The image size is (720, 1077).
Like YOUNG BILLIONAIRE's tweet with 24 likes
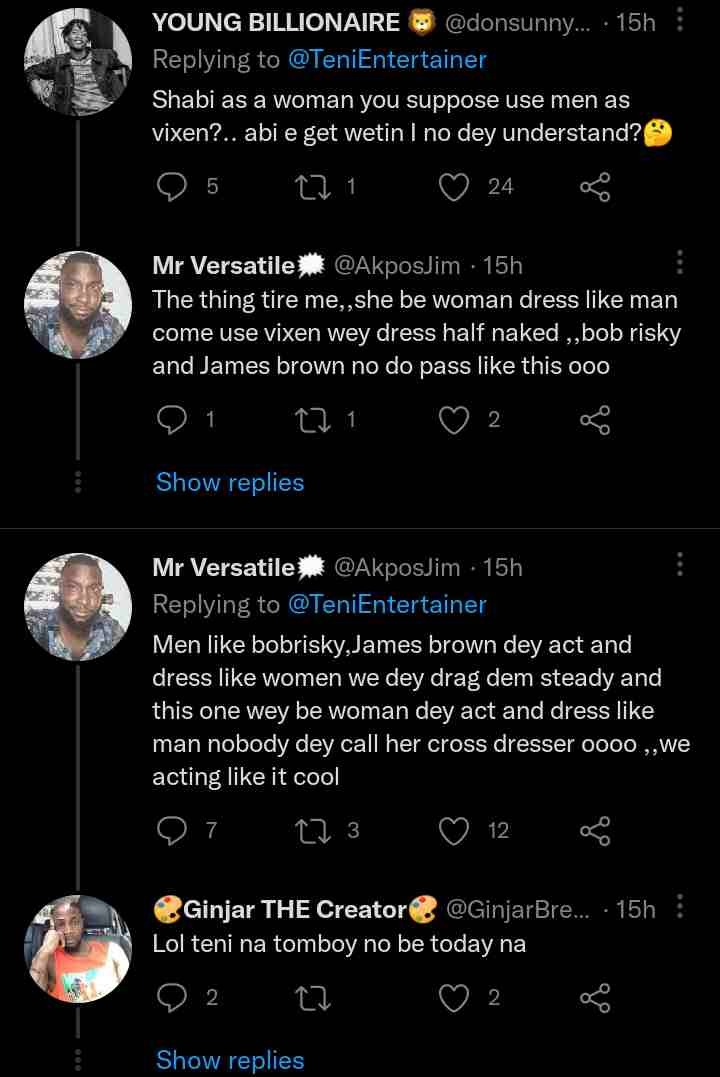[x=455, y=186]
